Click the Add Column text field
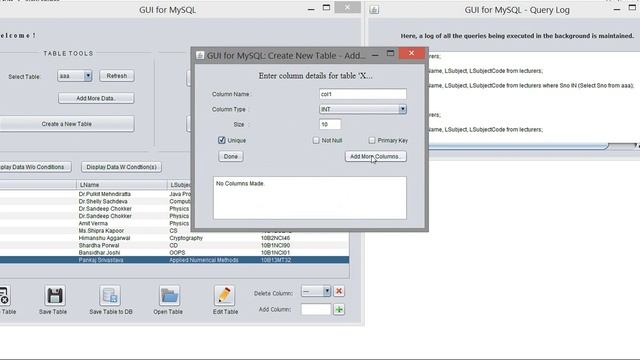 pyautogui.click(x=316, y=309)
